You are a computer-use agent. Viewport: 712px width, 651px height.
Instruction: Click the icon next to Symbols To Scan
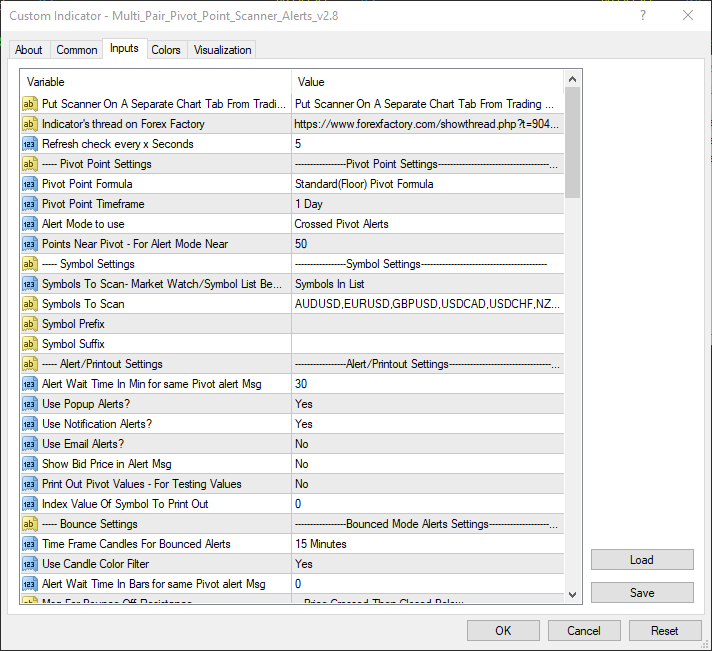pyautogui.click(x=29, y=304)
